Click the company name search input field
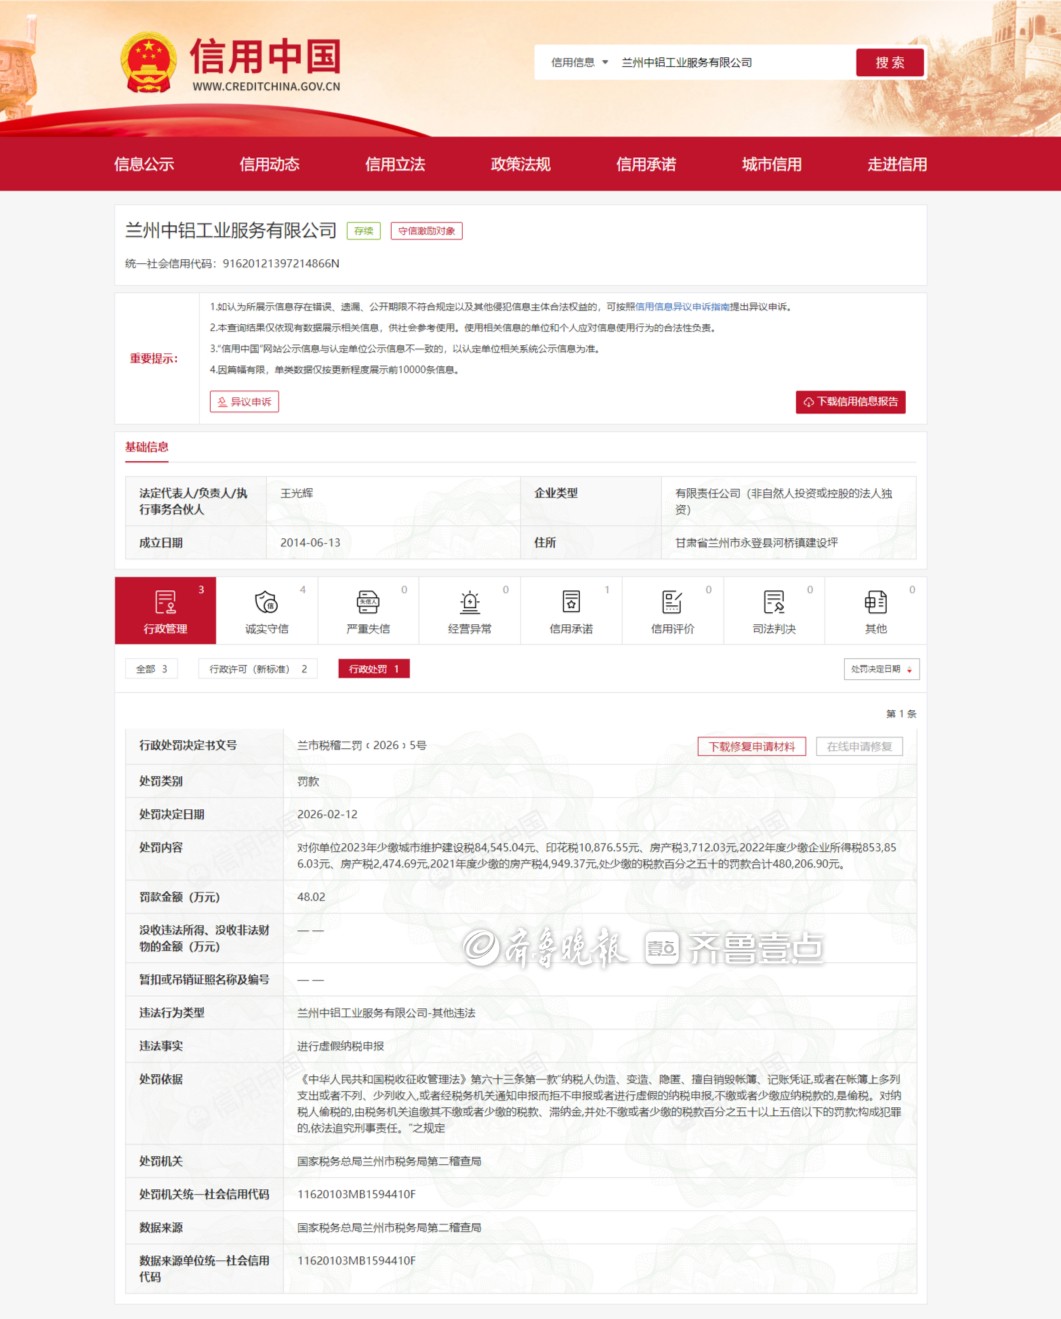The width and height of the screenshot is (1061, 1319). coord(730,63)
